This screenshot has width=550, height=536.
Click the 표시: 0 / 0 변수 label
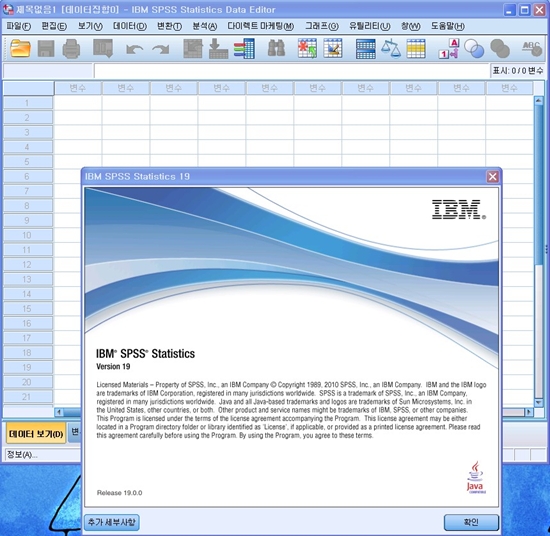pyautogui.click(x=518, y=71)
